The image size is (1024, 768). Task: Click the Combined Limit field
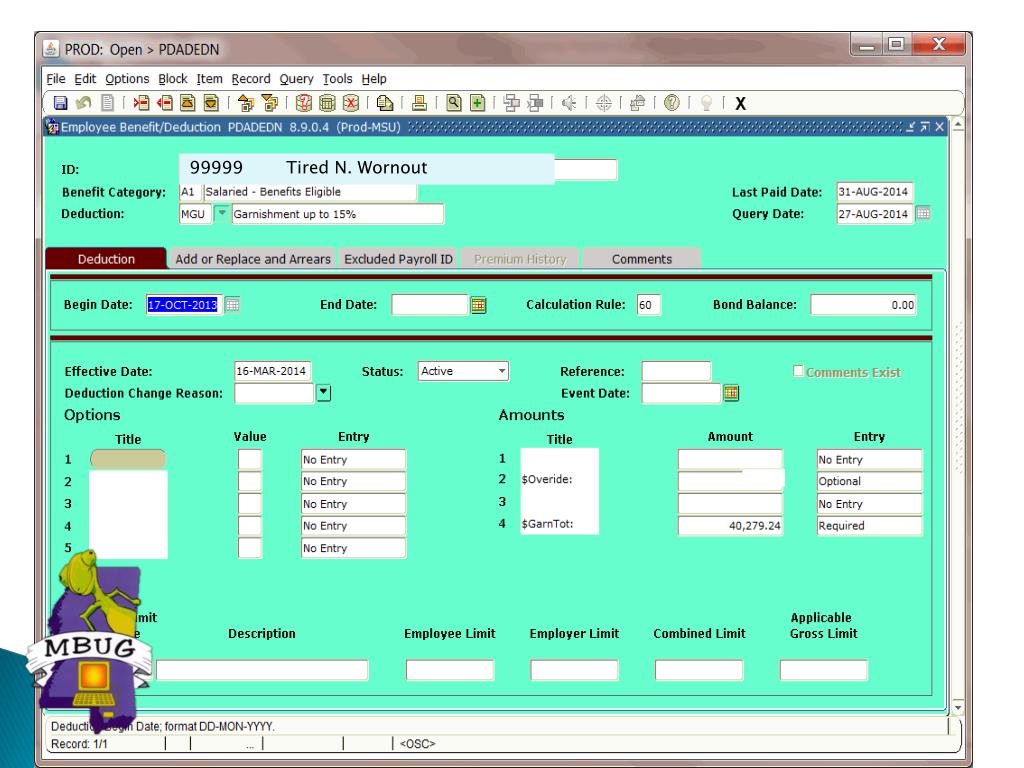(699, 670)
